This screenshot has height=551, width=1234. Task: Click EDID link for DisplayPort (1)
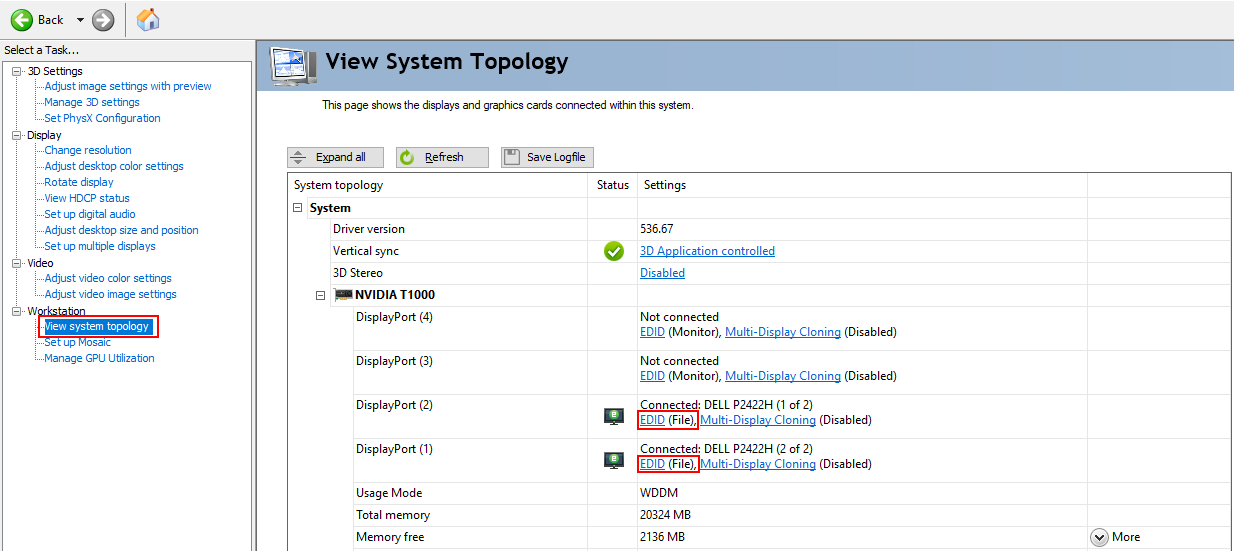(x=652, y=464)
